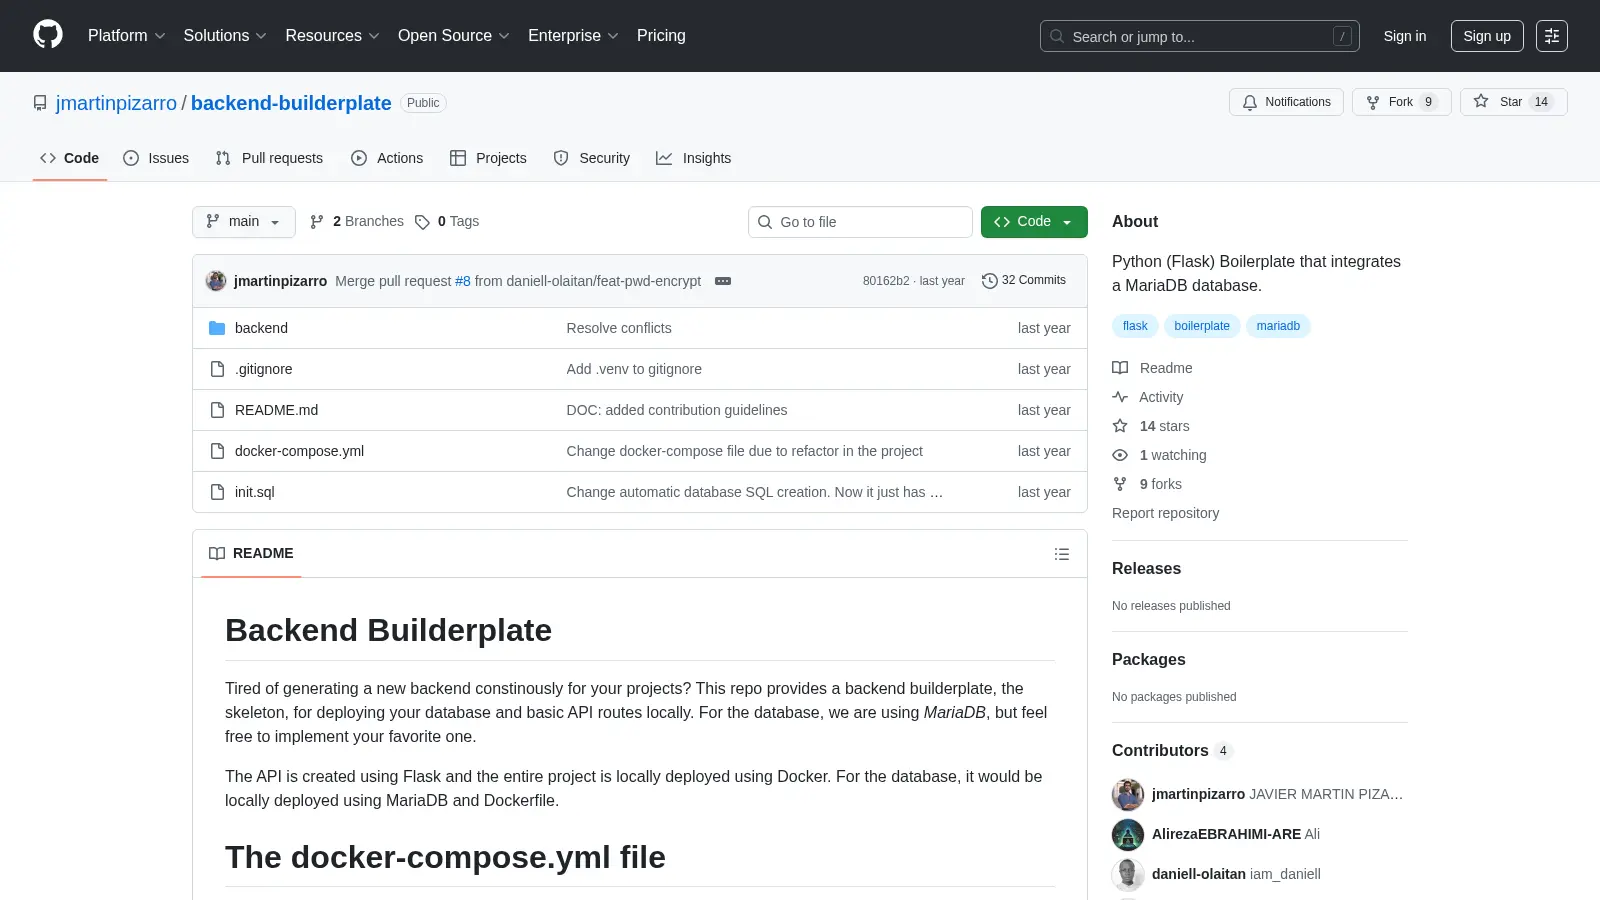Click the backend folder icon
This screenshot has width=1600, height=900.
pyautogui.click(x=217, y=328)
